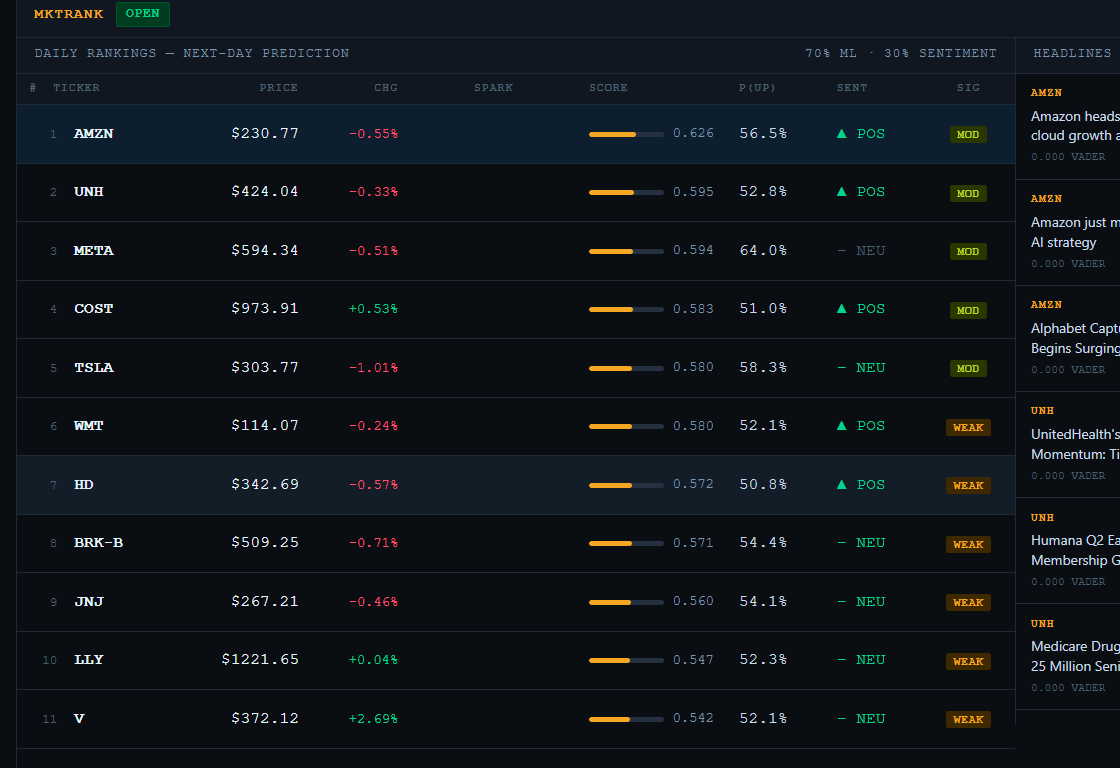Click the MOD signal badge for TSLA
This screenshot has height=768, width=1120.
[968, 369]
